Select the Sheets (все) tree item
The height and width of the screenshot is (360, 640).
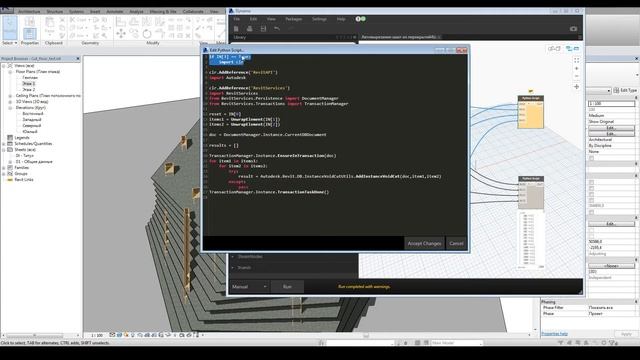[x=25, y=150]
